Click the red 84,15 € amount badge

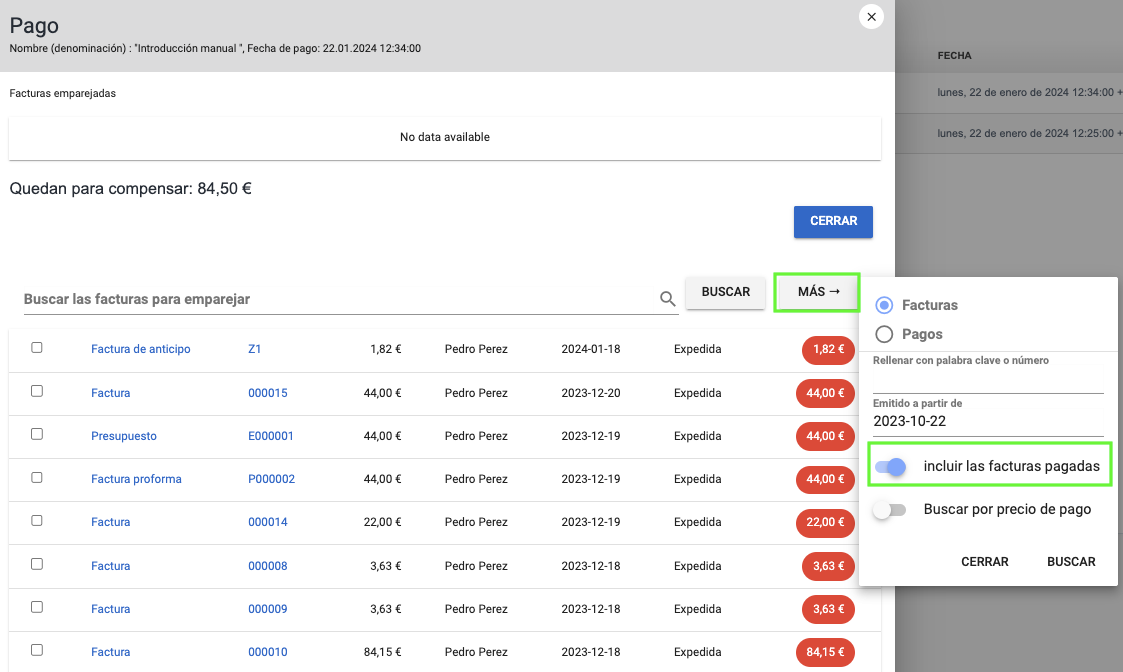(825, 653)
